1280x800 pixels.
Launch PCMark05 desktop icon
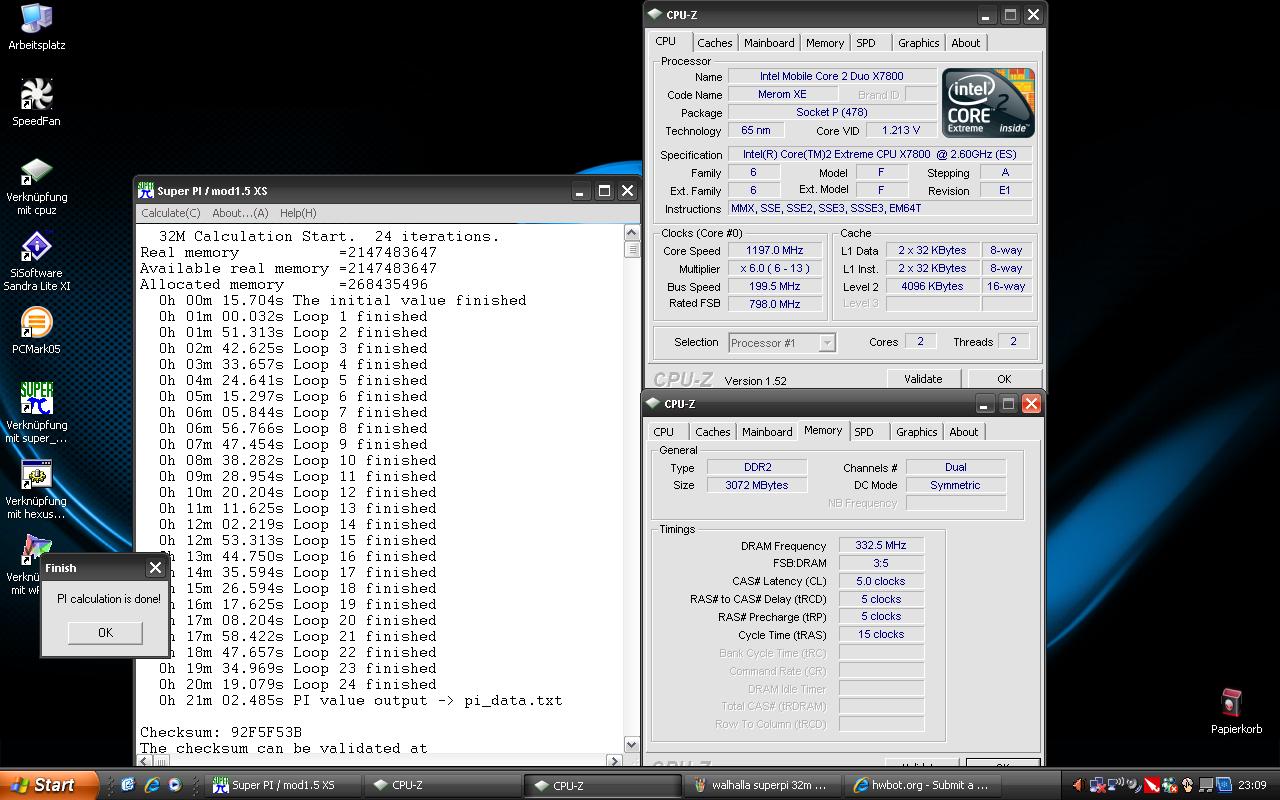point(37,331)
